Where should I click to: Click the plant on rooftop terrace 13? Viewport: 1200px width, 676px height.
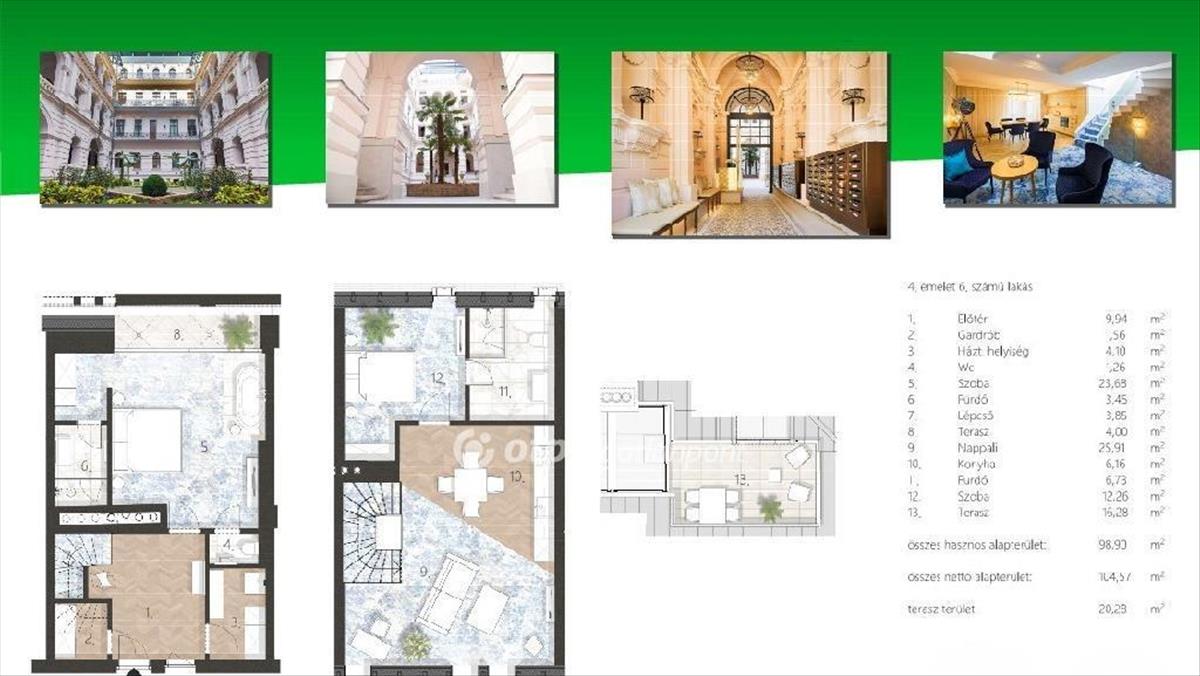pyautogui.click(x=770, y=508)
